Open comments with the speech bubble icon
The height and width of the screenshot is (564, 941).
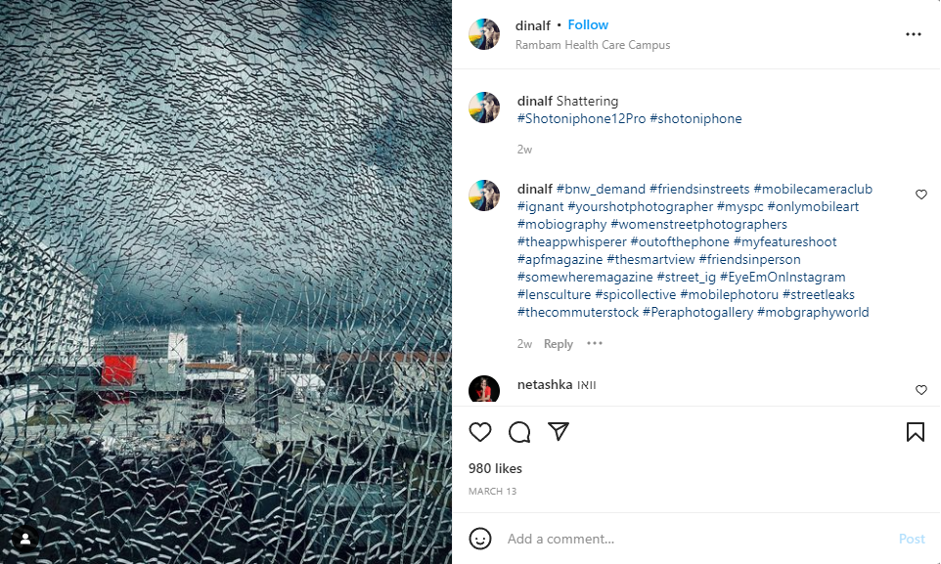pyautogui.click(x=519, y=432)
